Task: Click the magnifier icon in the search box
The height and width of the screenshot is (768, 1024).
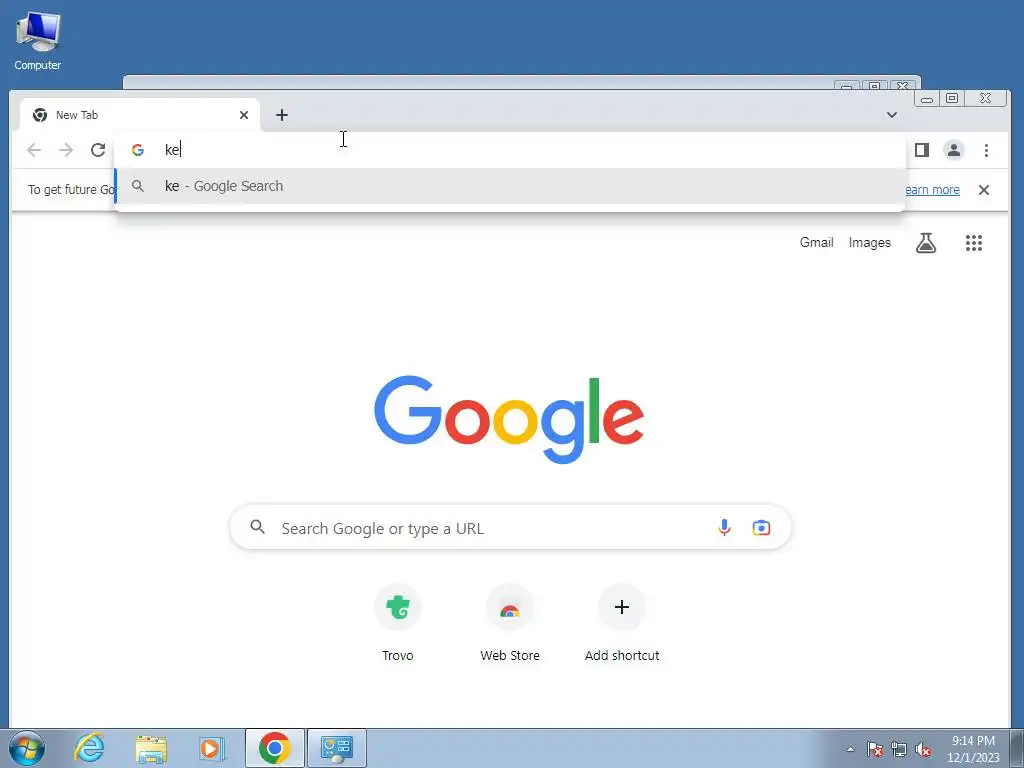Action: click(x=258, y=527)
